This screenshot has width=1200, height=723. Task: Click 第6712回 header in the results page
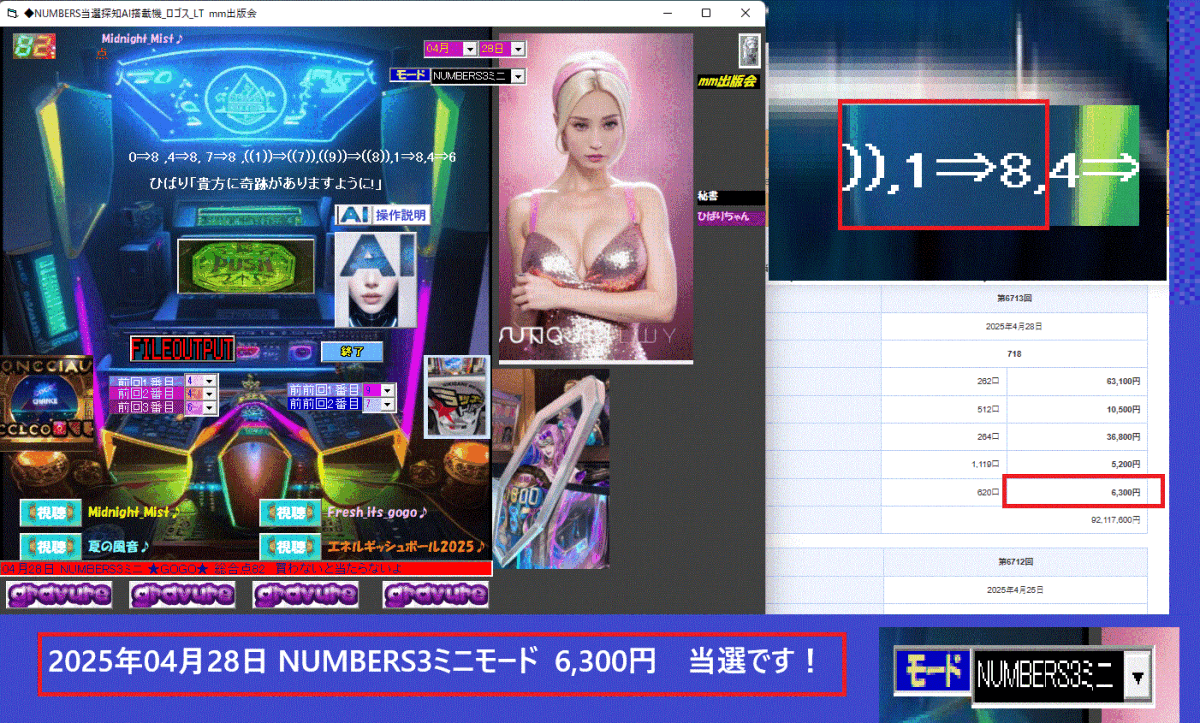tap(1014, 562)
